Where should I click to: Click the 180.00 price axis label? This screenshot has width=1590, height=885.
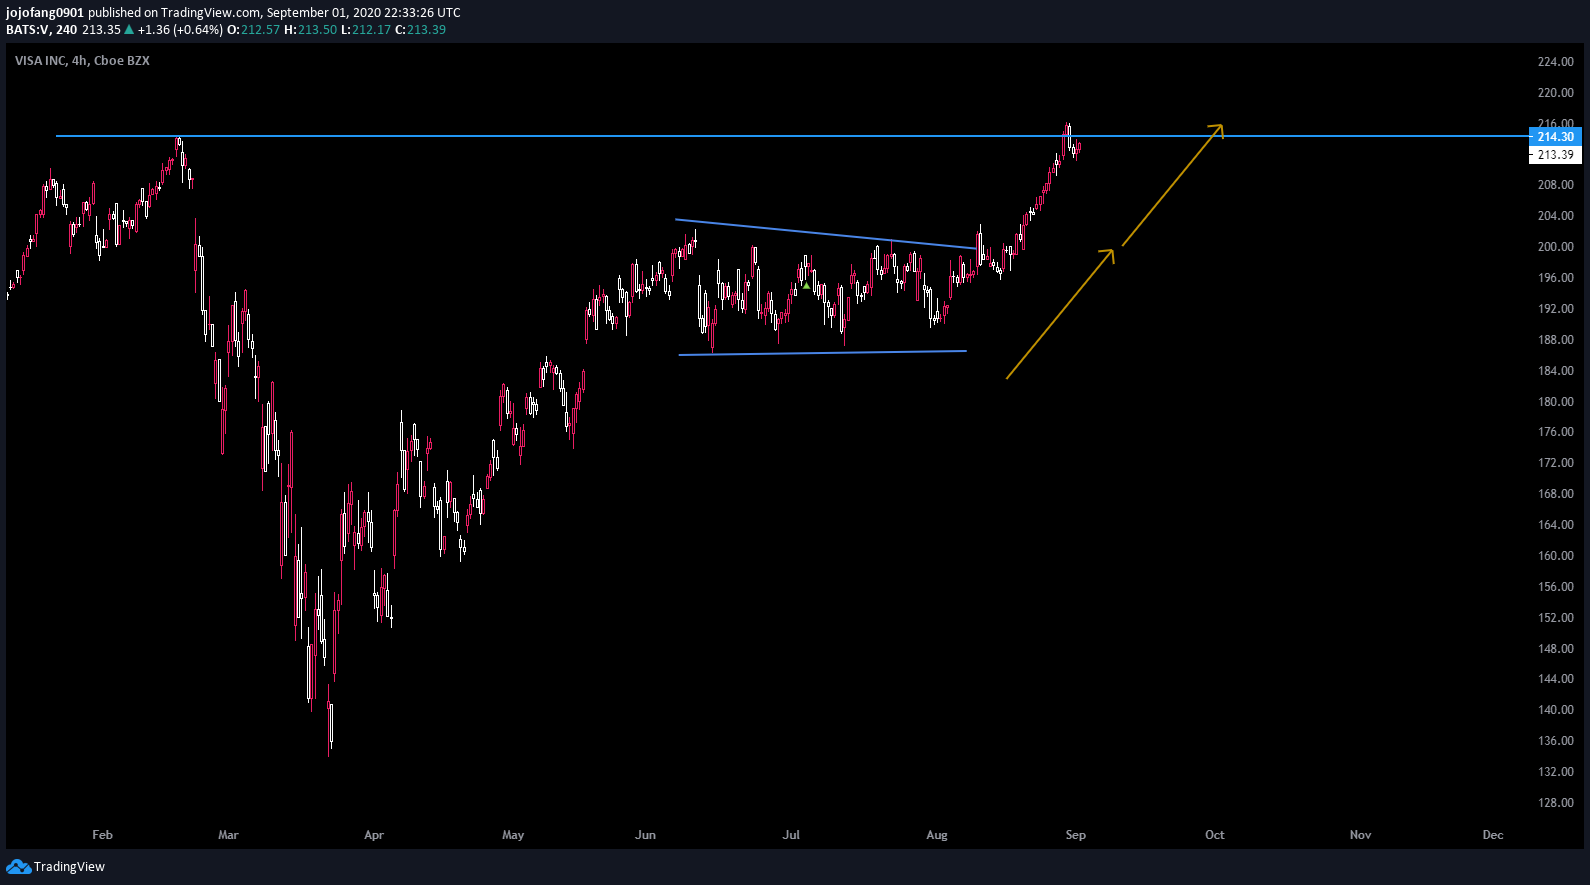click(x=1555, y=402)
